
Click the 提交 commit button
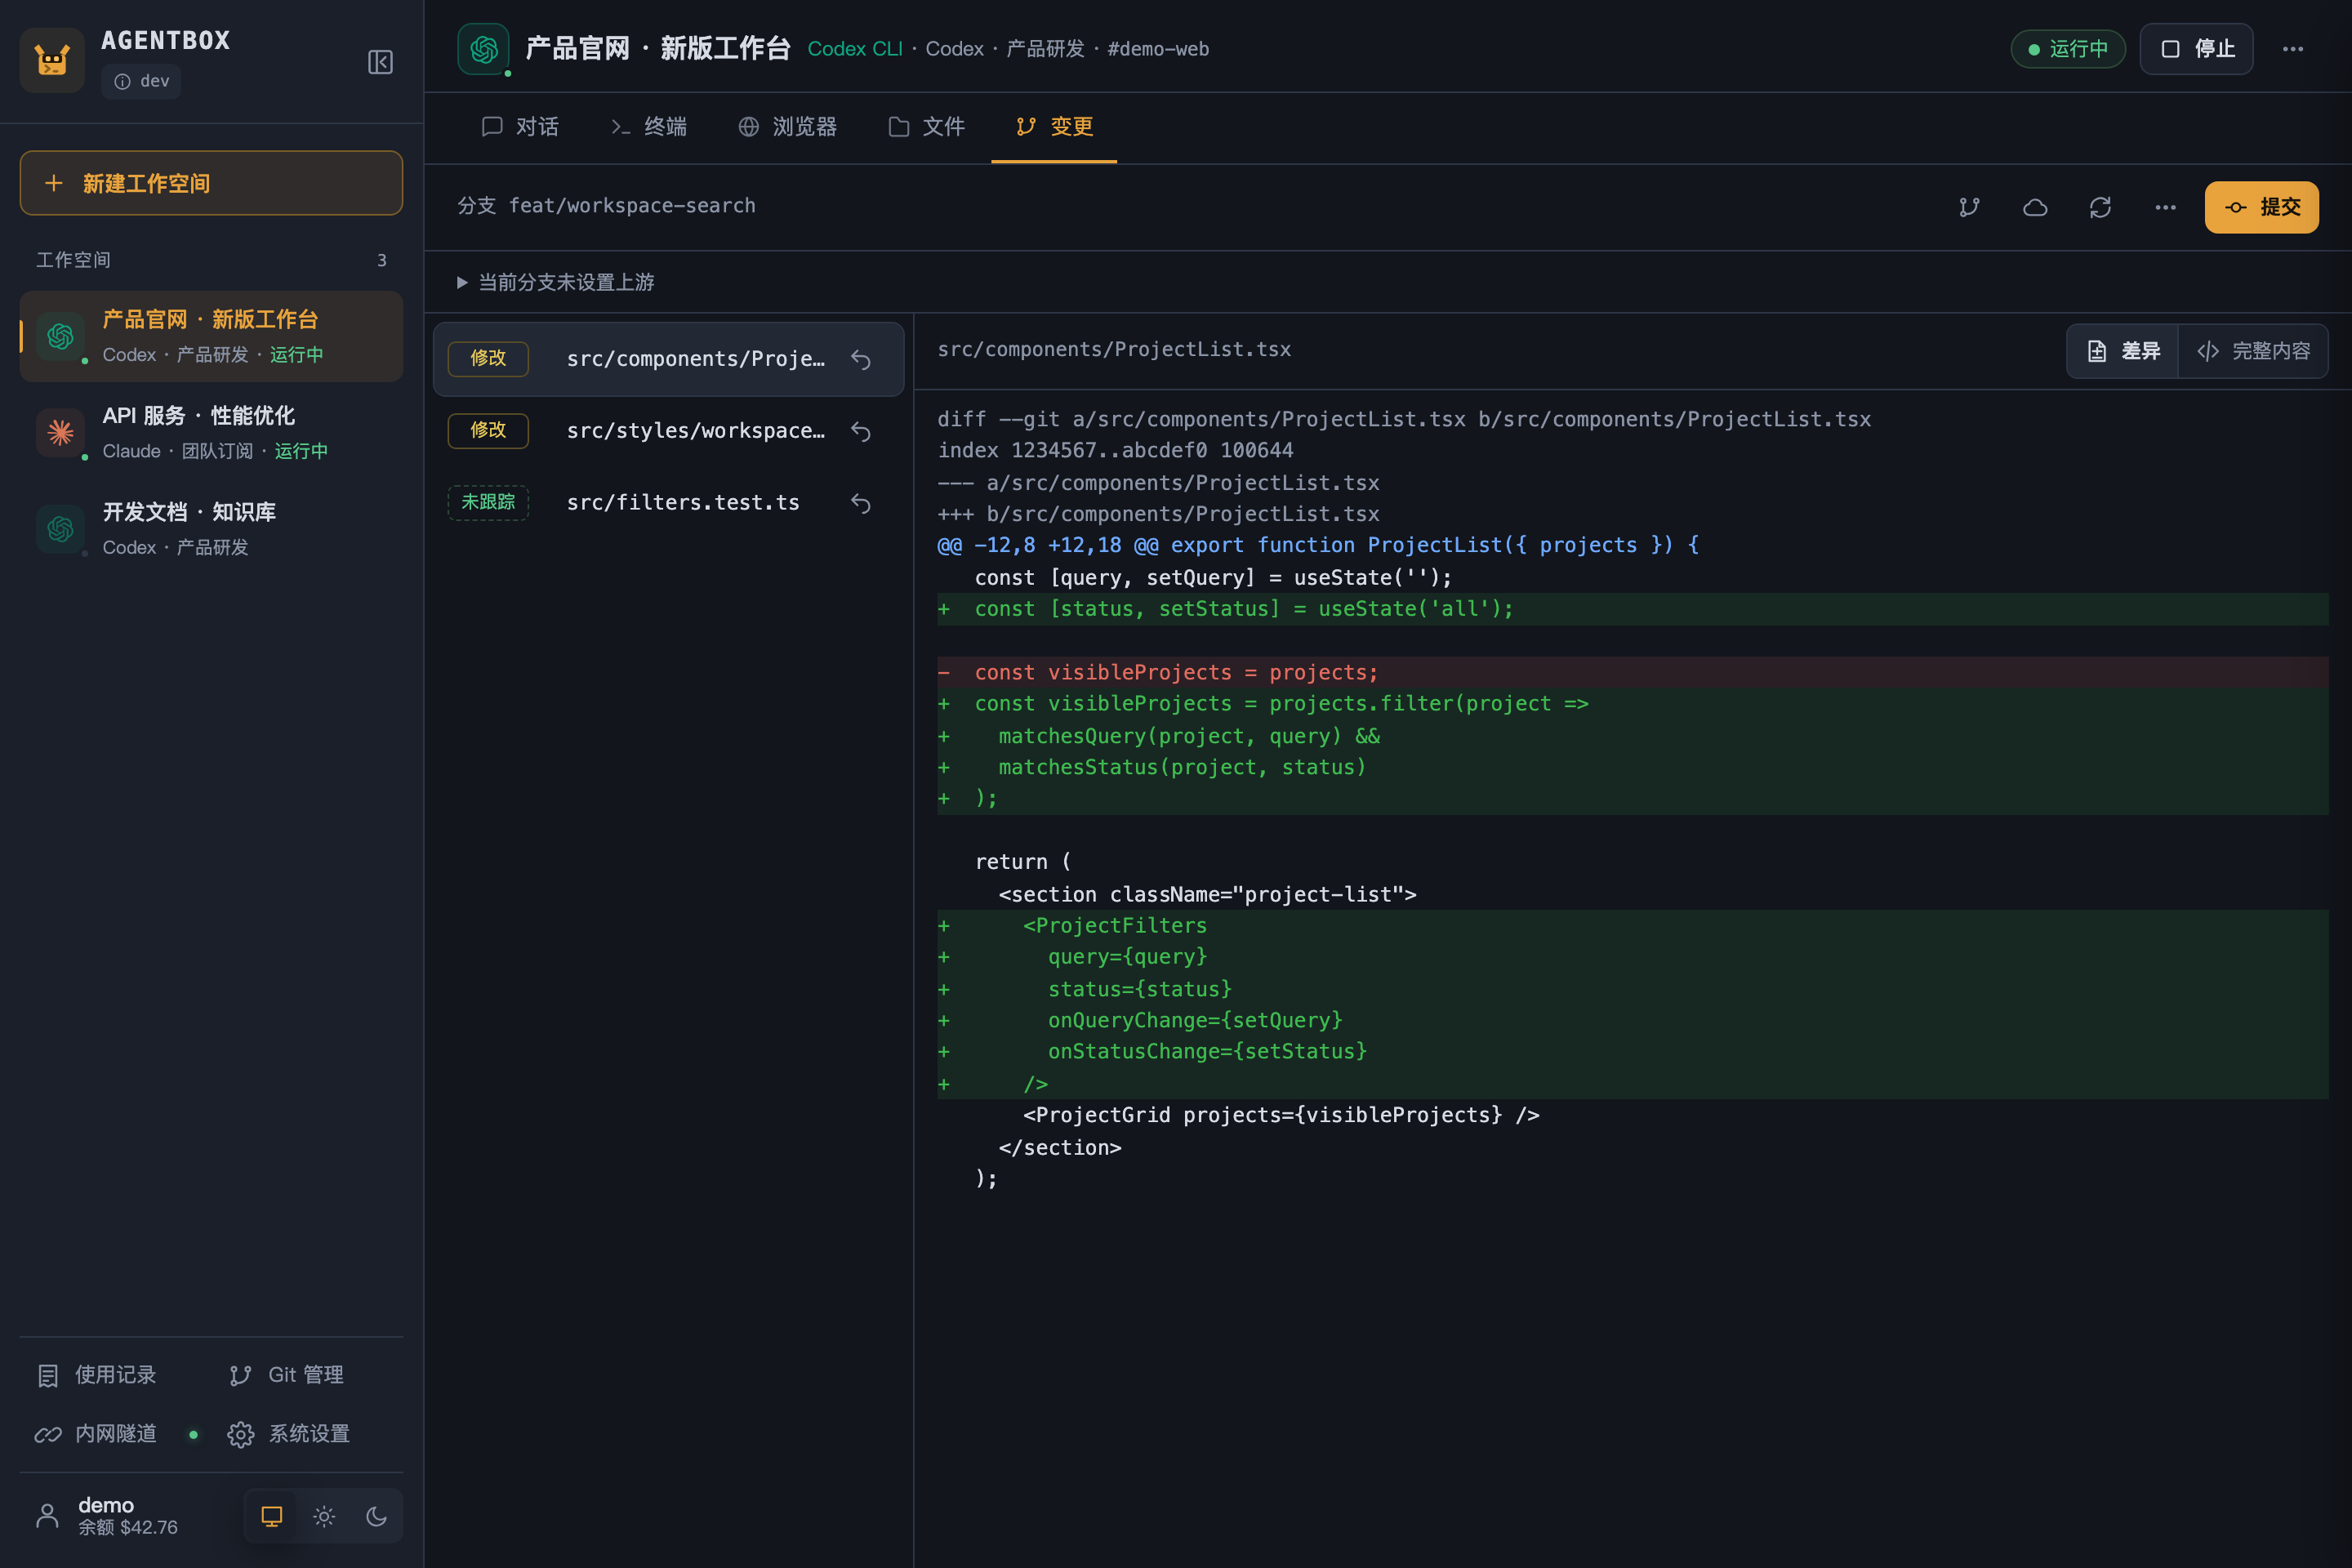tap(2262, 207)
